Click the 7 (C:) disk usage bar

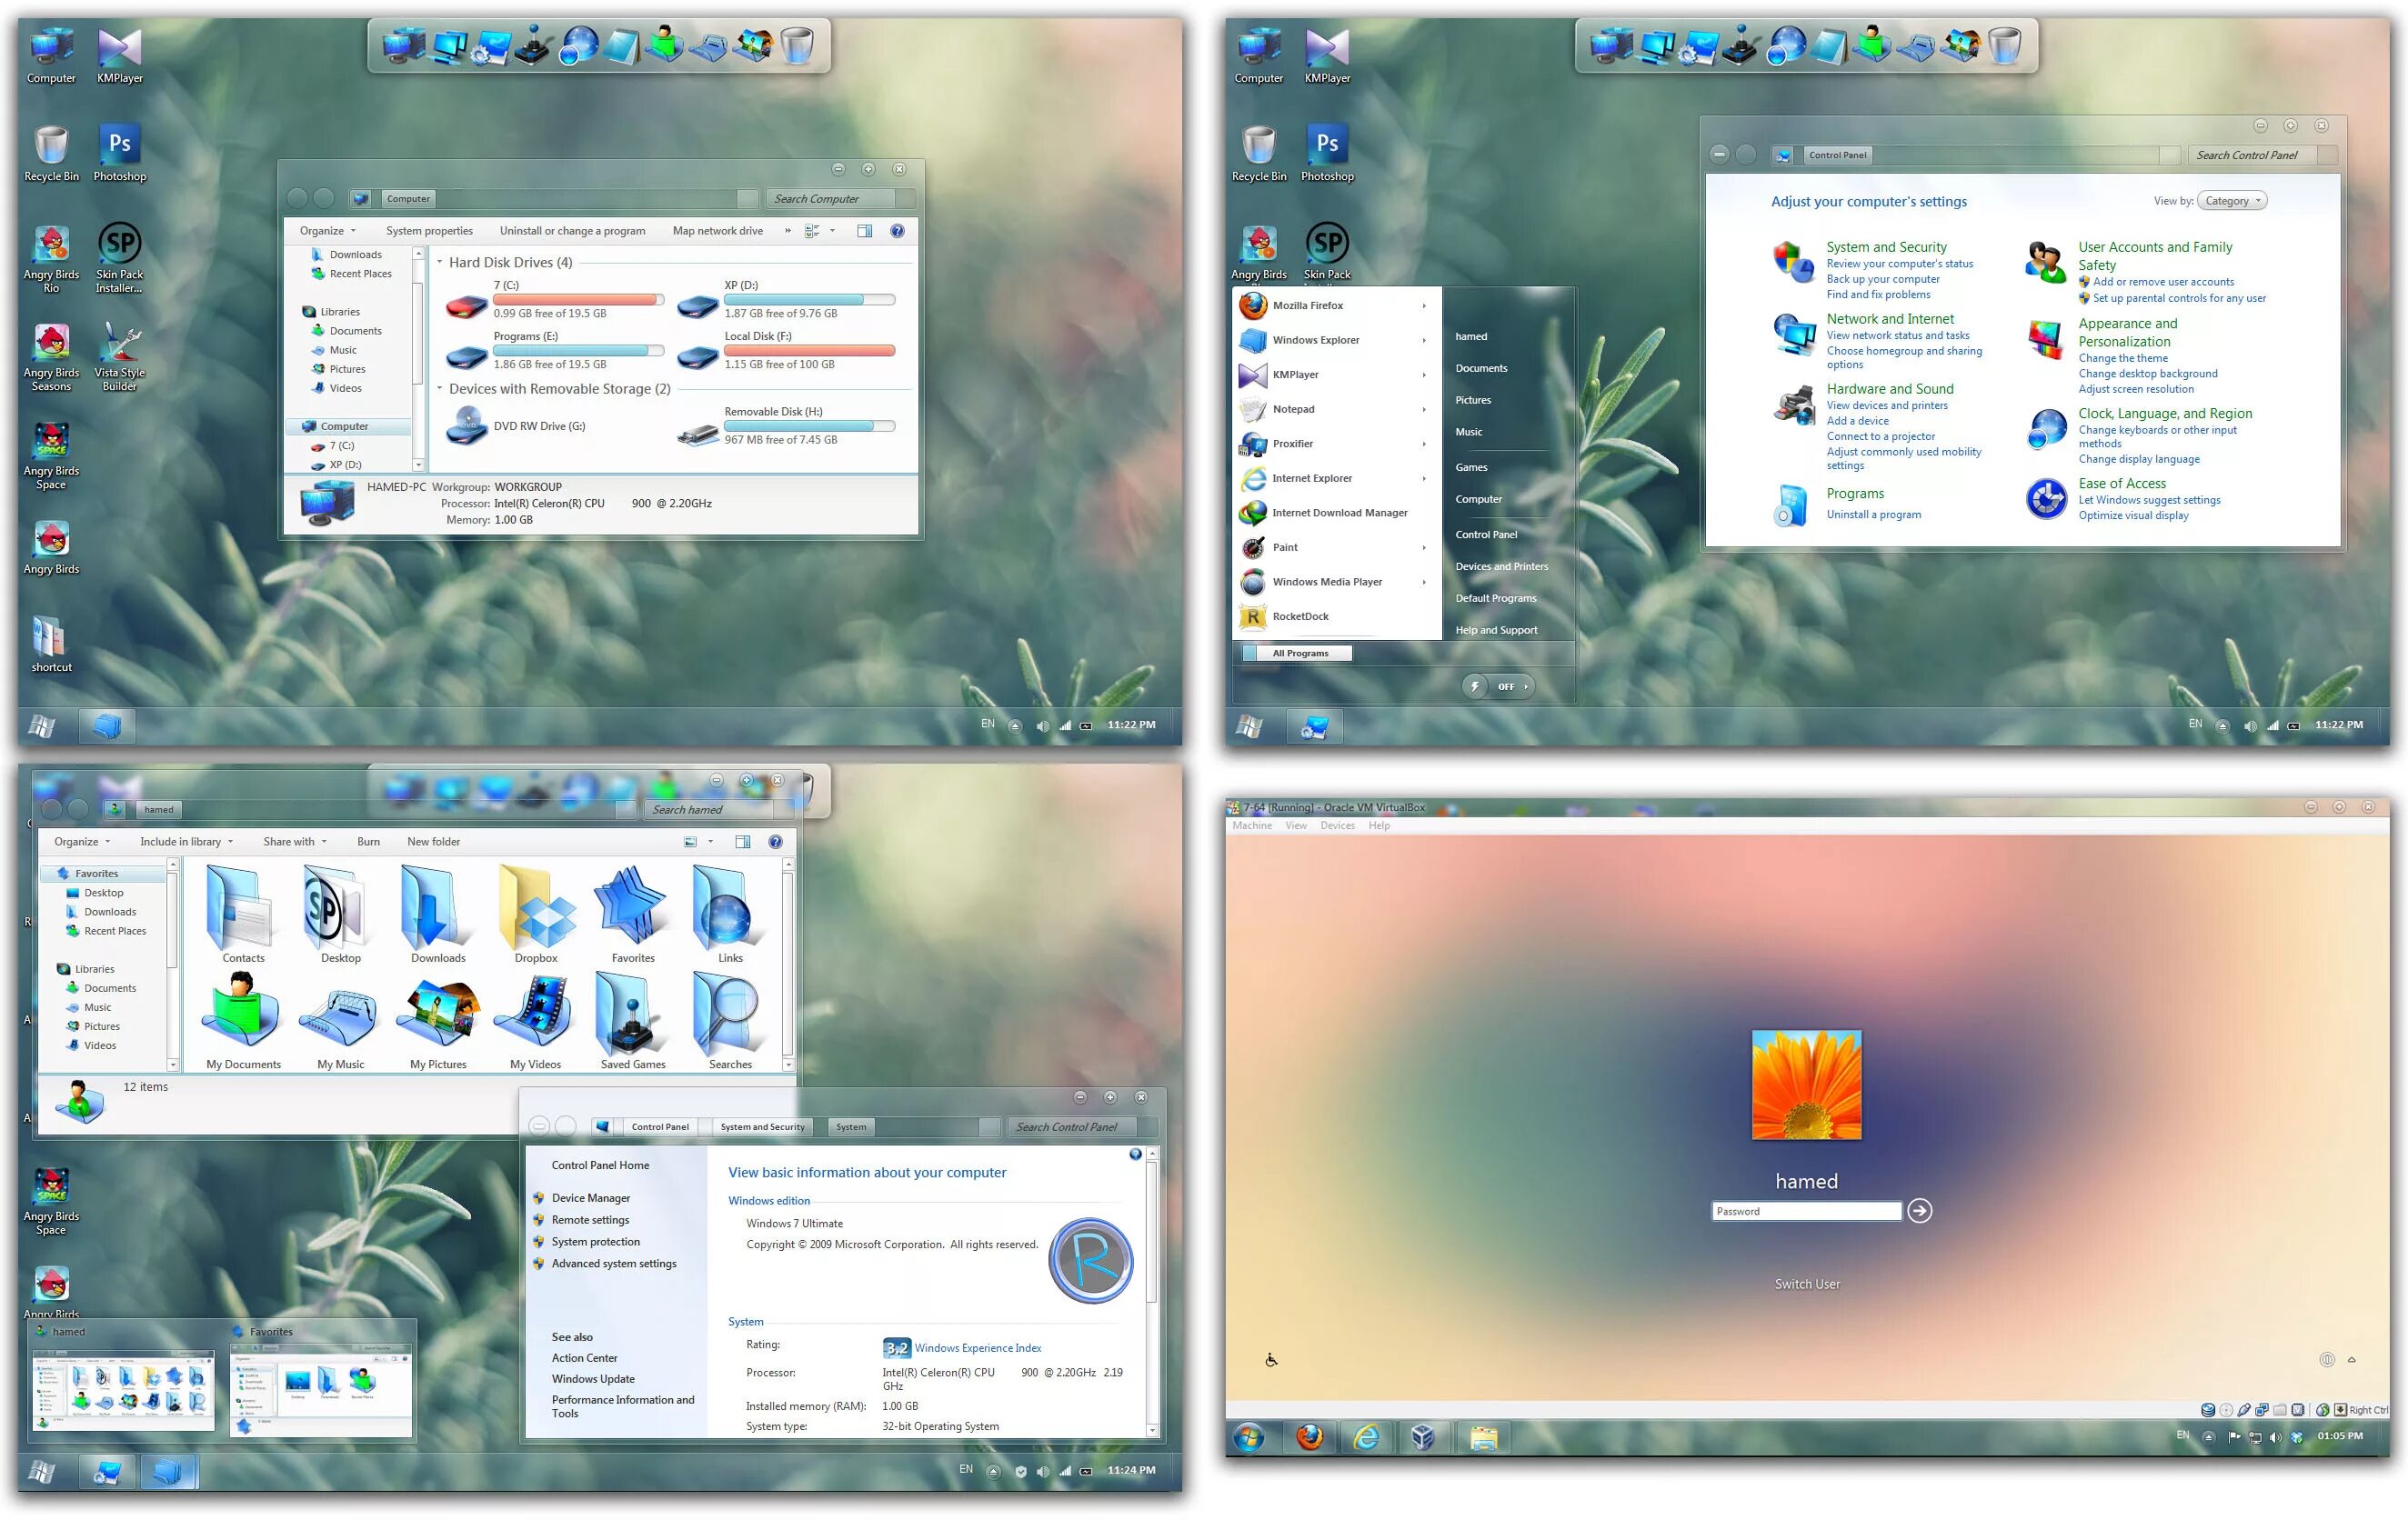(578, 298)
